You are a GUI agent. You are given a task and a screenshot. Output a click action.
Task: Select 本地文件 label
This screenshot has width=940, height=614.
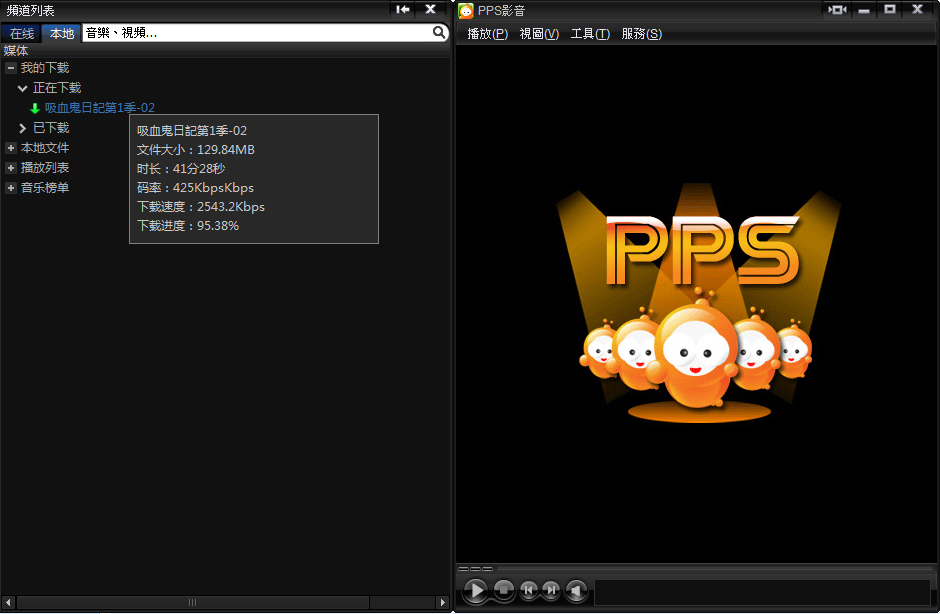(45, 148)
